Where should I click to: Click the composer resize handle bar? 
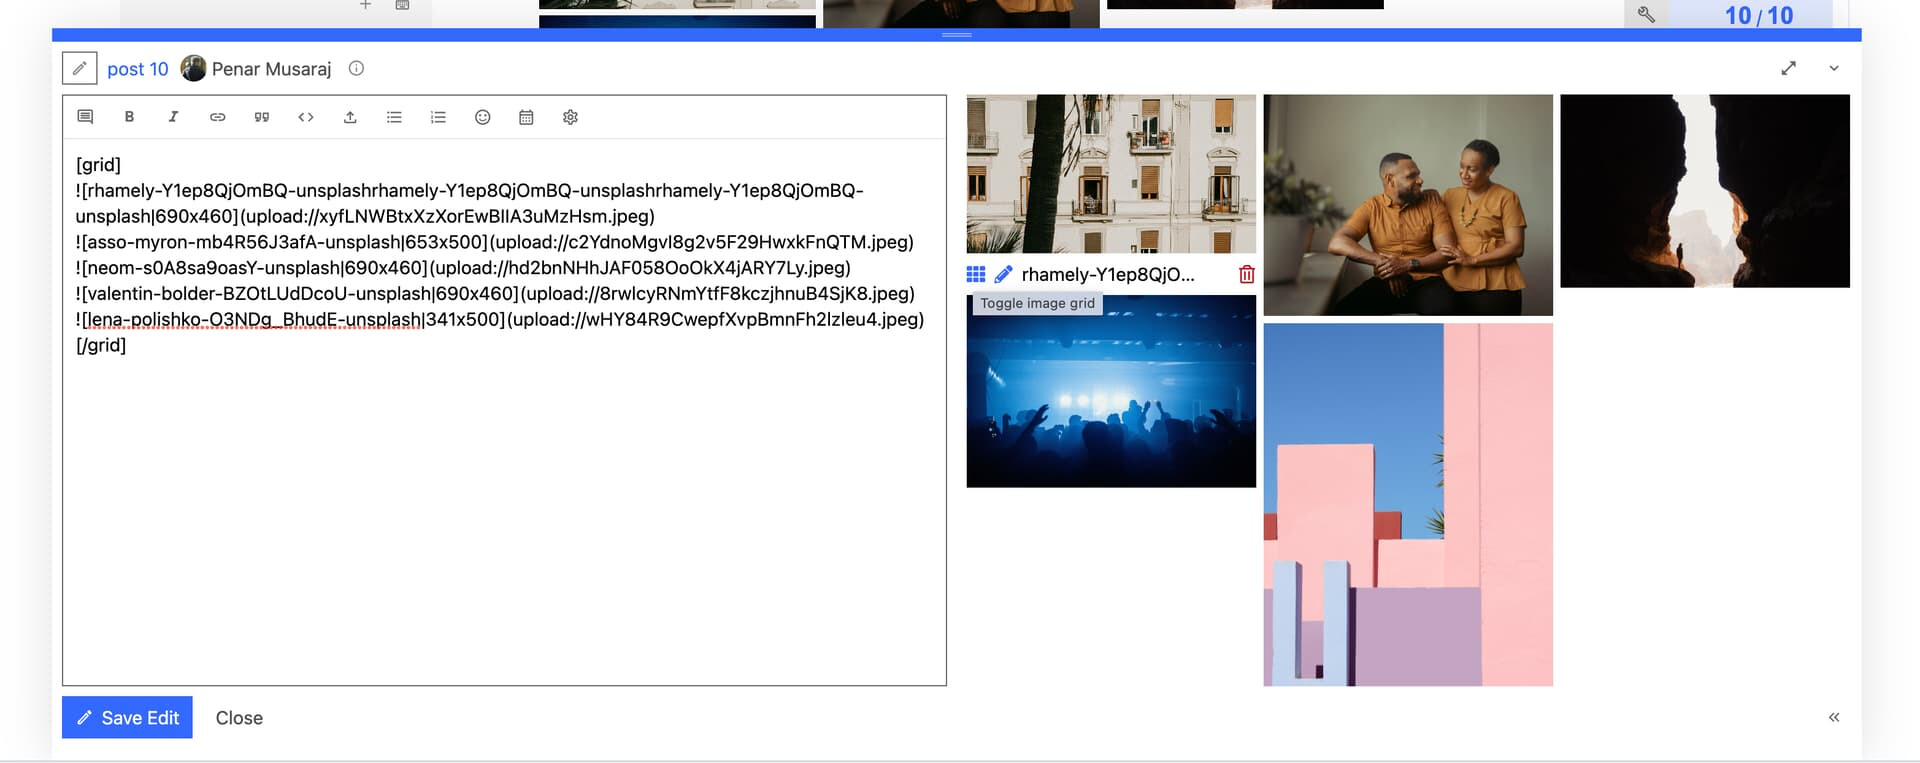[x=956, y=35]
